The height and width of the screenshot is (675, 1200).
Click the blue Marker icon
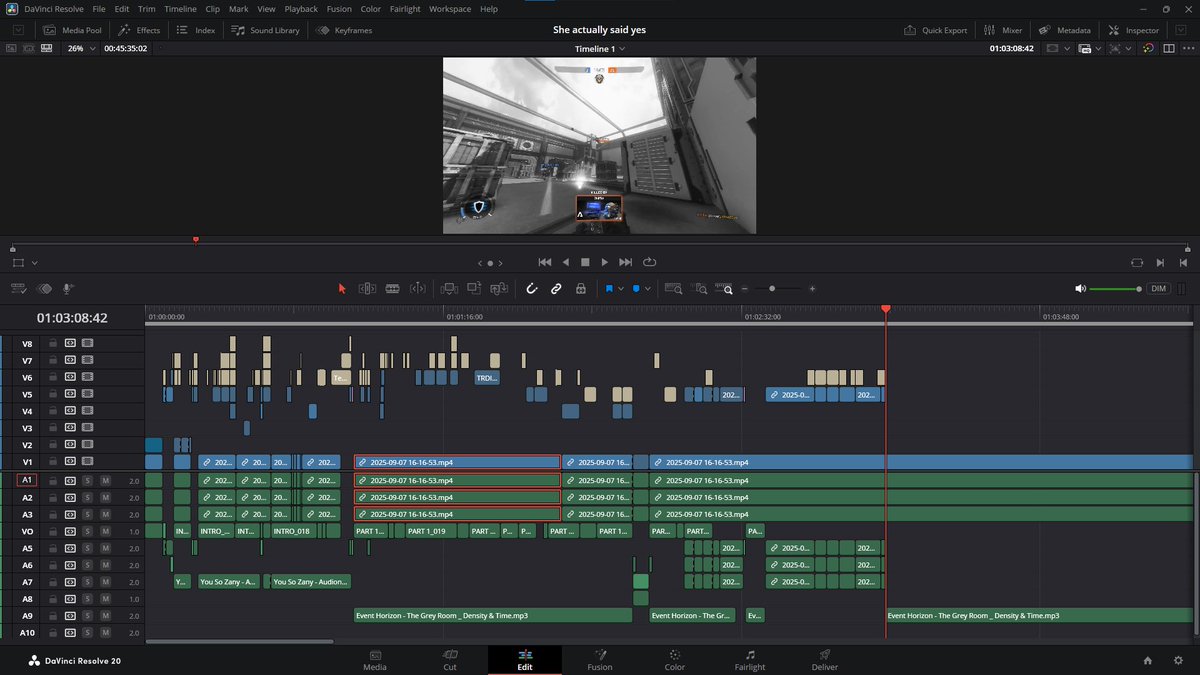point(636,288)
